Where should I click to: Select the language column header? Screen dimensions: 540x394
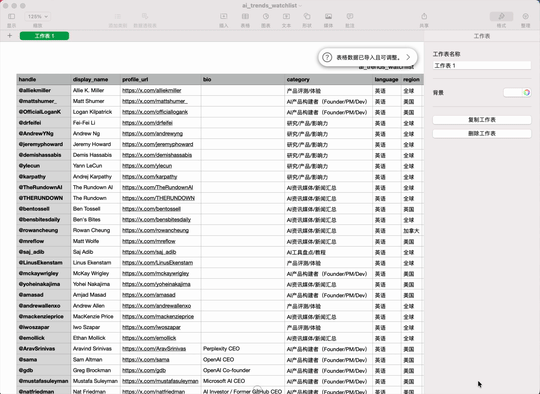click(x=386, y=80)
